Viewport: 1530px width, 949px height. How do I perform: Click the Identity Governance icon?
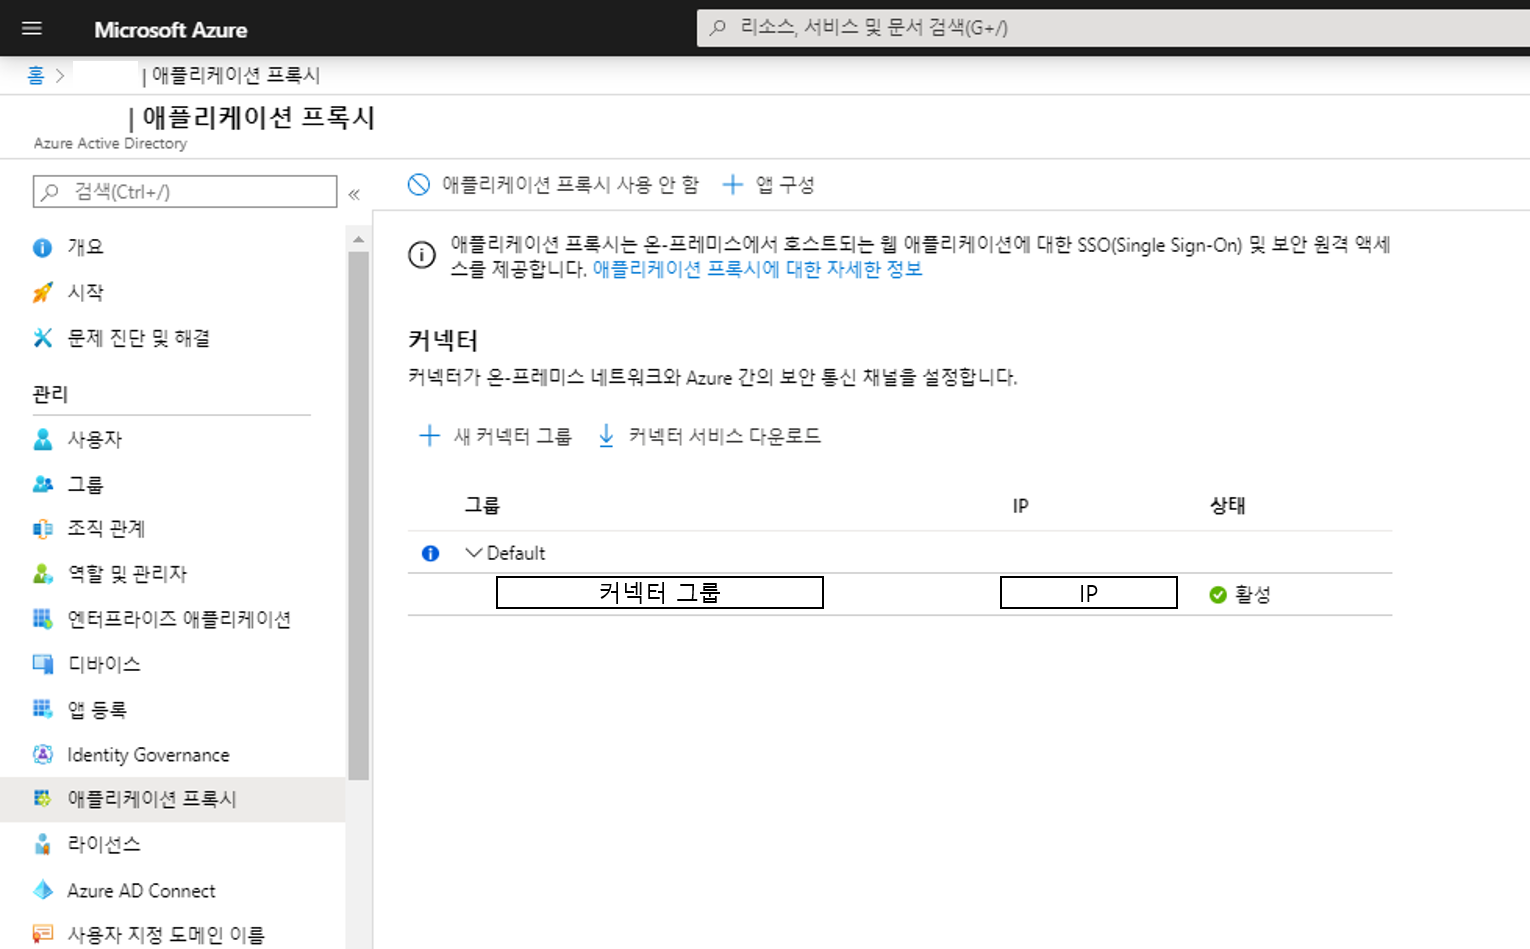[42, 754]
